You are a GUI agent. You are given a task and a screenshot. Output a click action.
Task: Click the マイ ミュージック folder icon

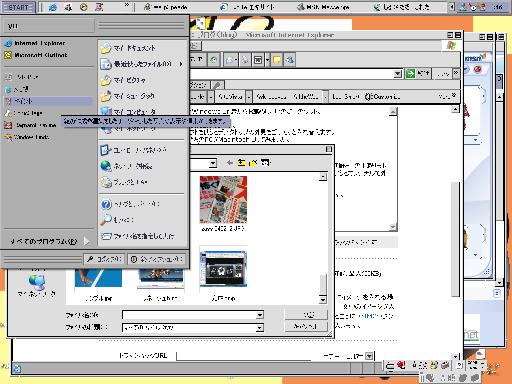tap(106, 96)
